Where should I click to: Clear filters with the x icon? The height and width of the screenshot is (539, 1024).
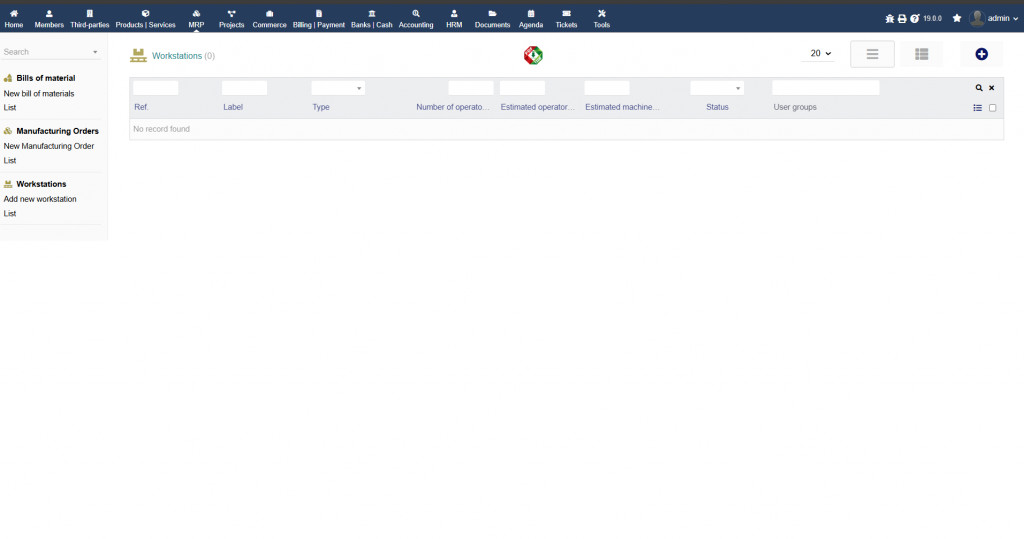click(x=991, y=88)
